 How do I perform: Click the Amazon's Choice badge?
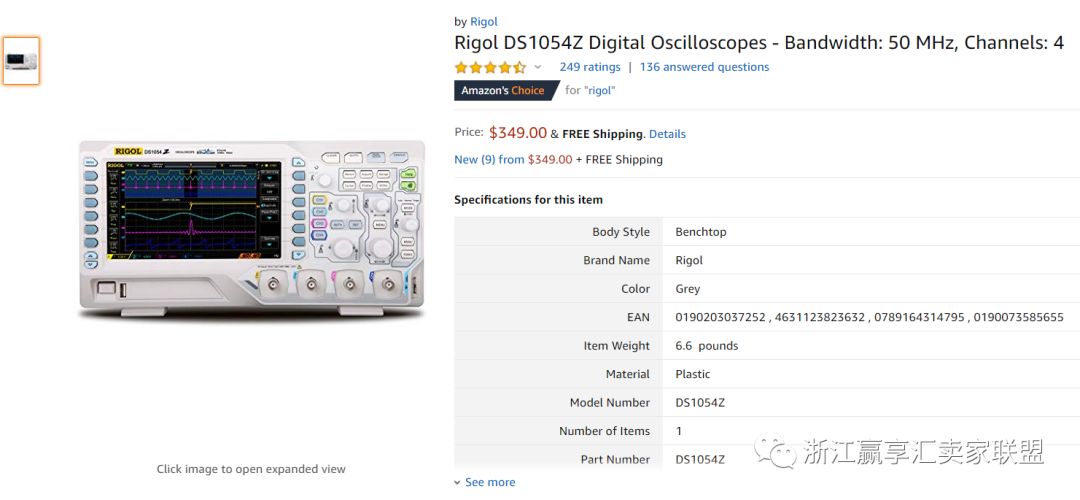click(504, 90)
